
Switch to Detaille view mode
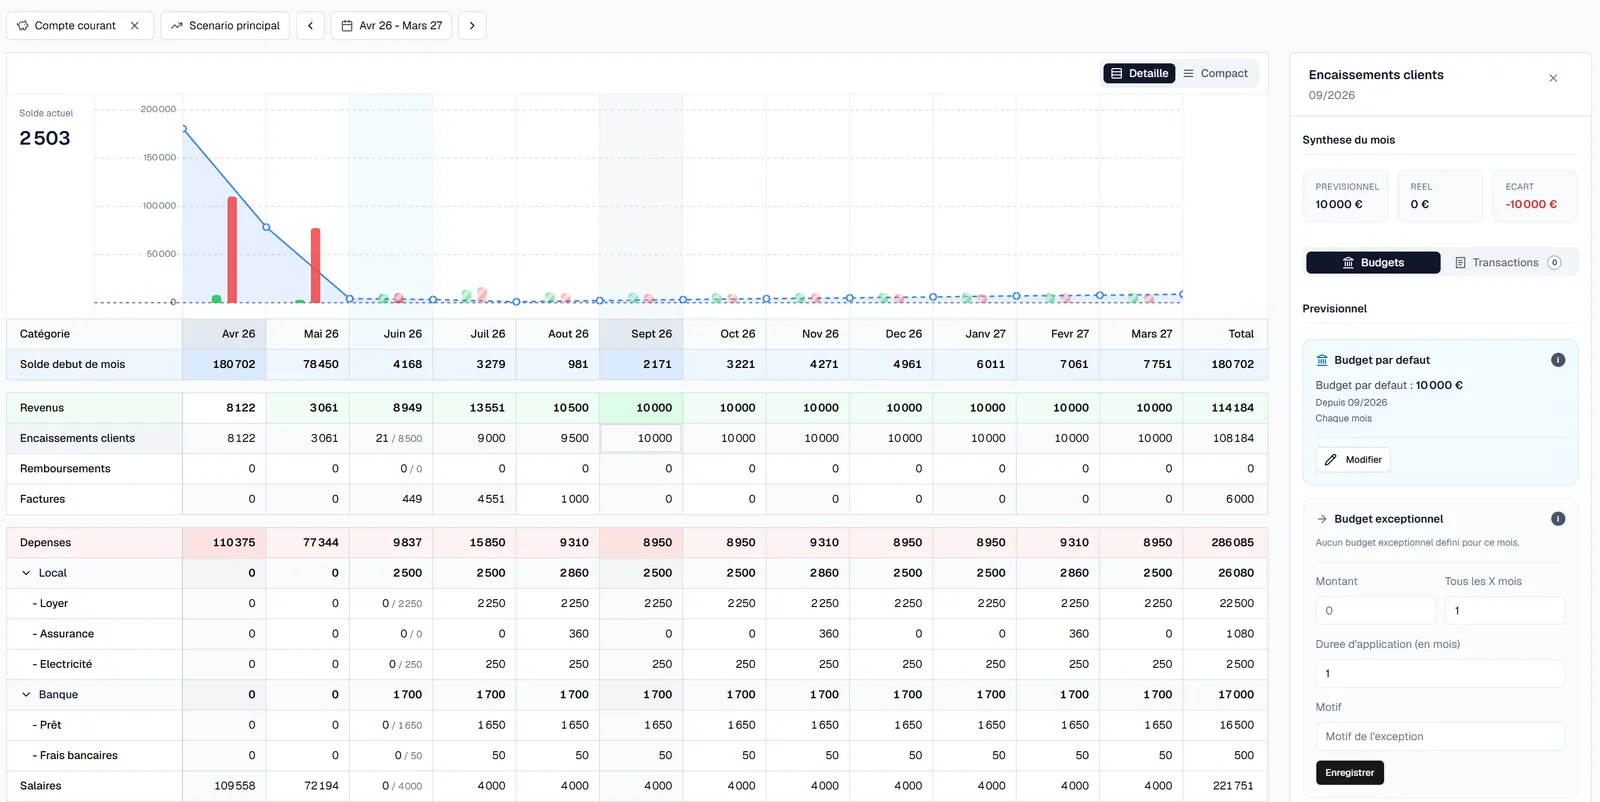1139,74
